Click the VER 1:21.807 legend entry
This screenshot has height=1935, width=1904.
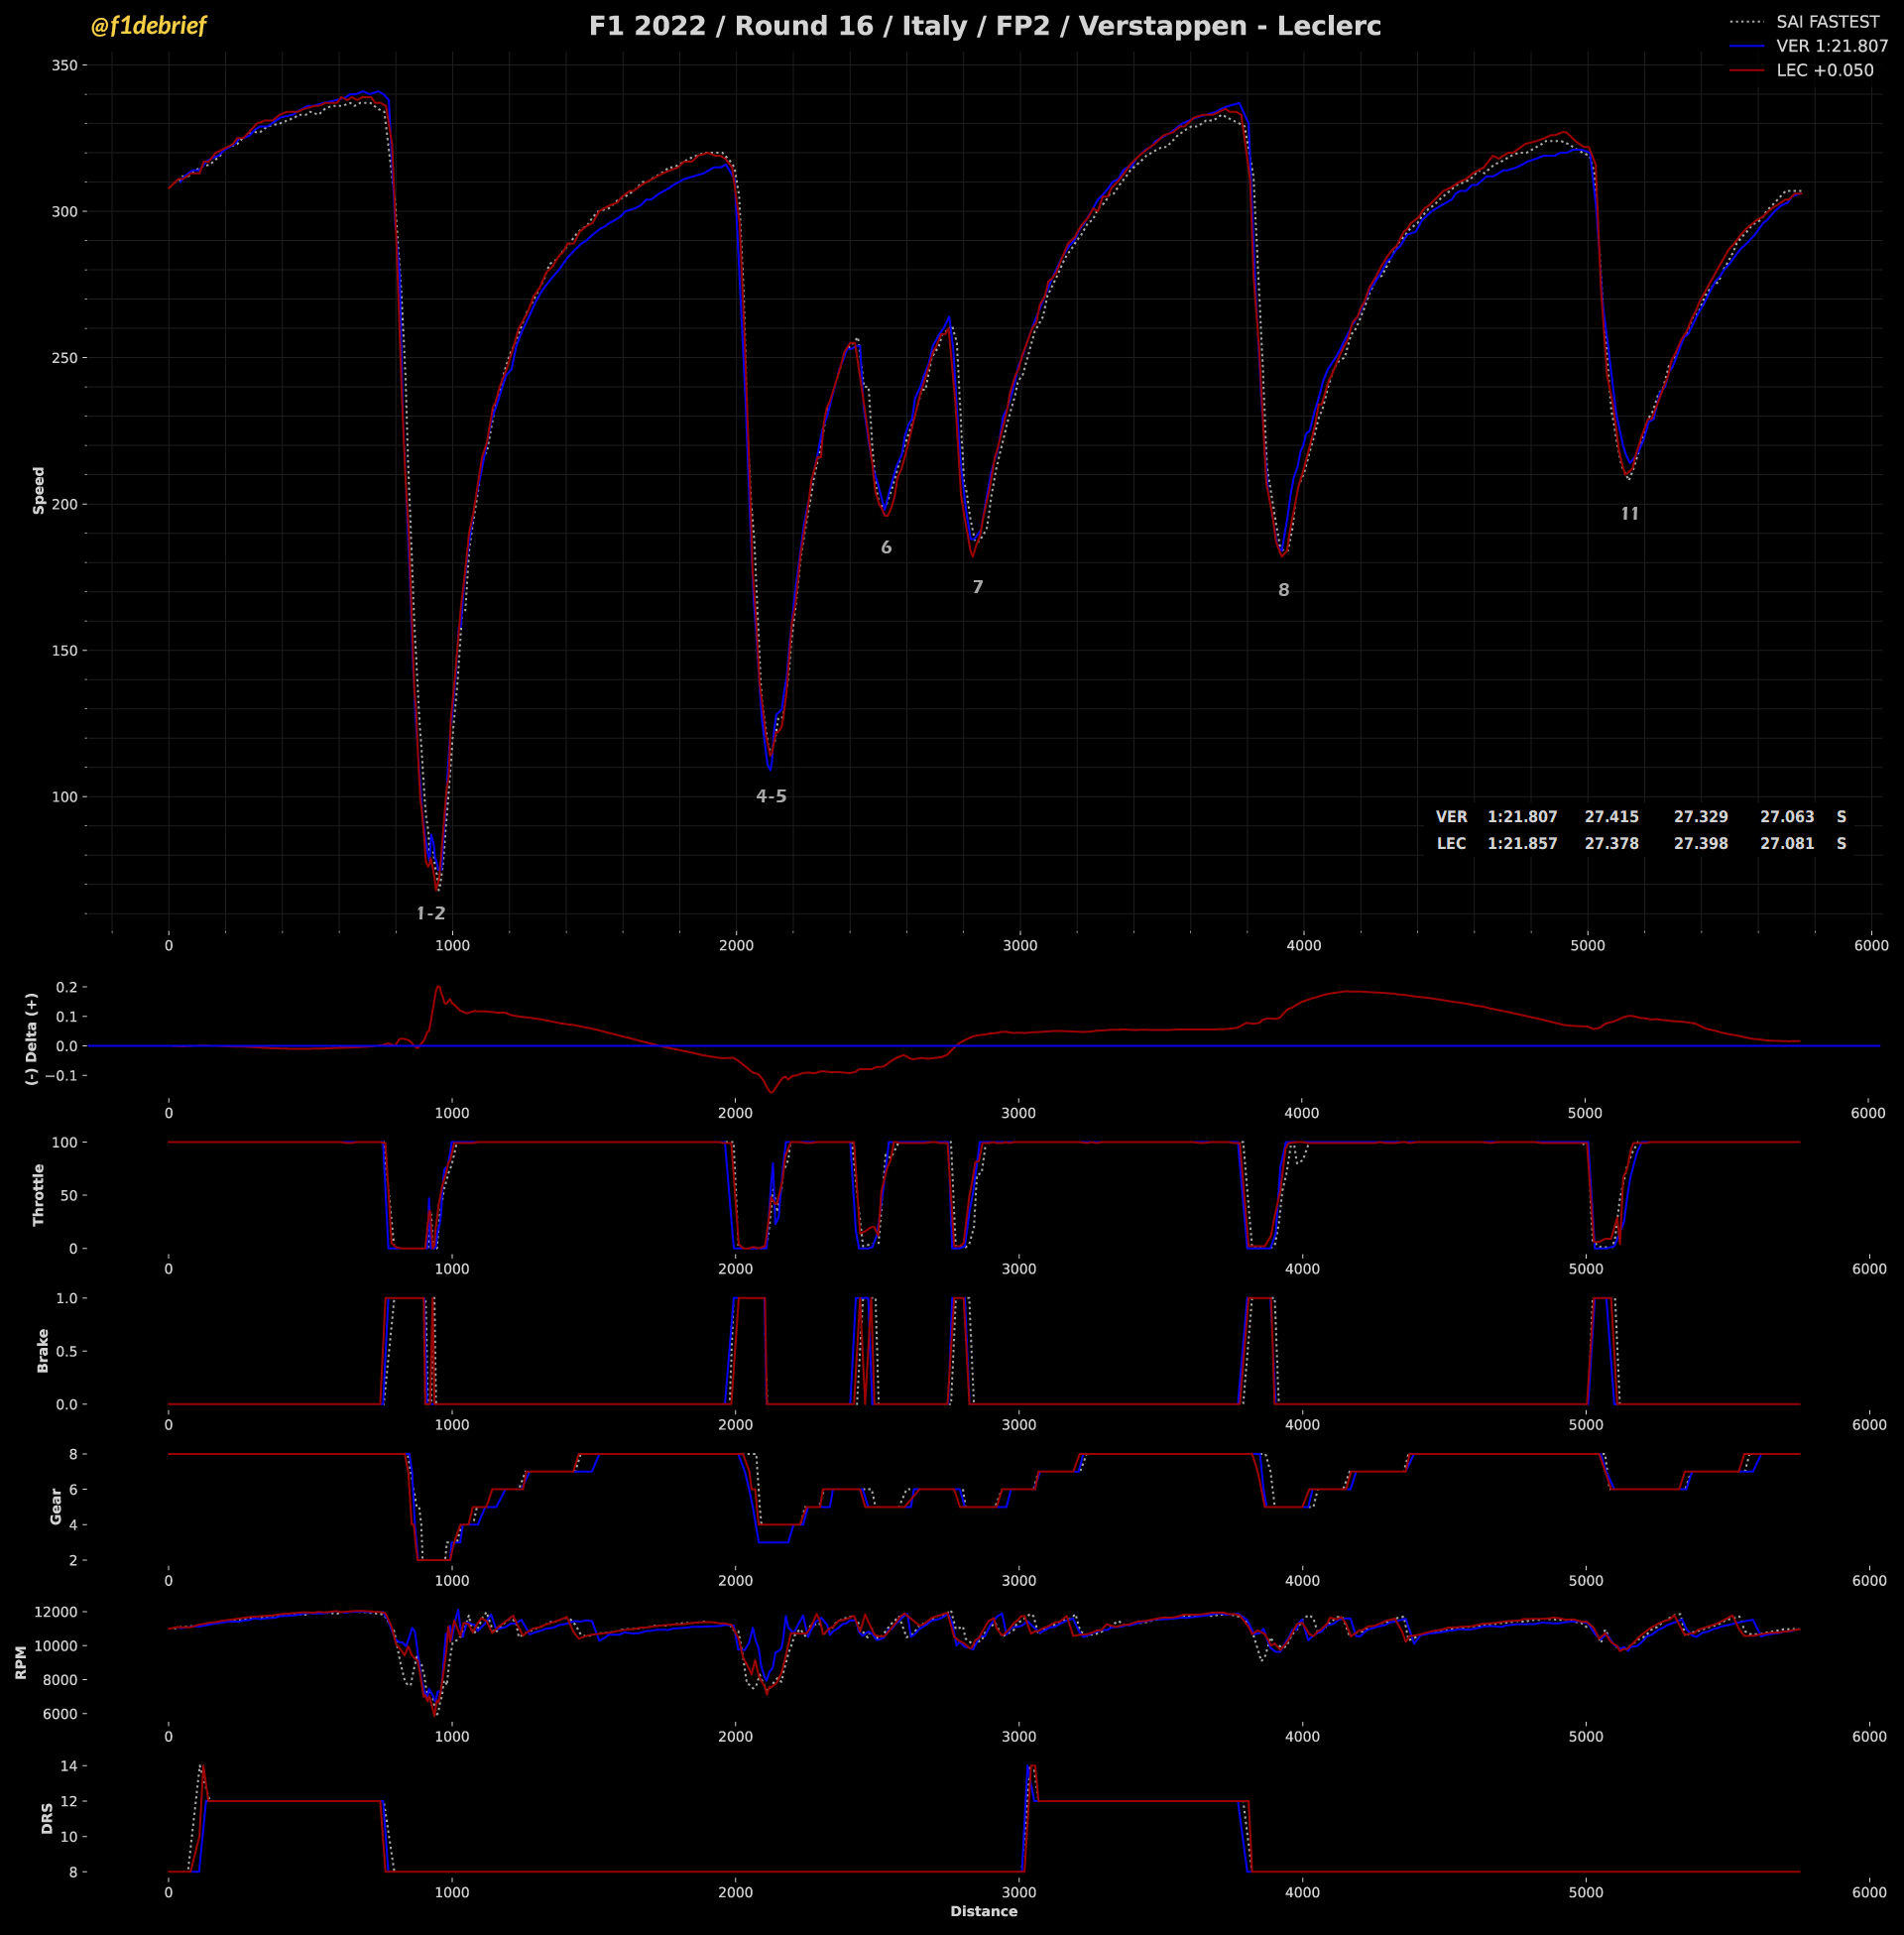[1832, 46]
